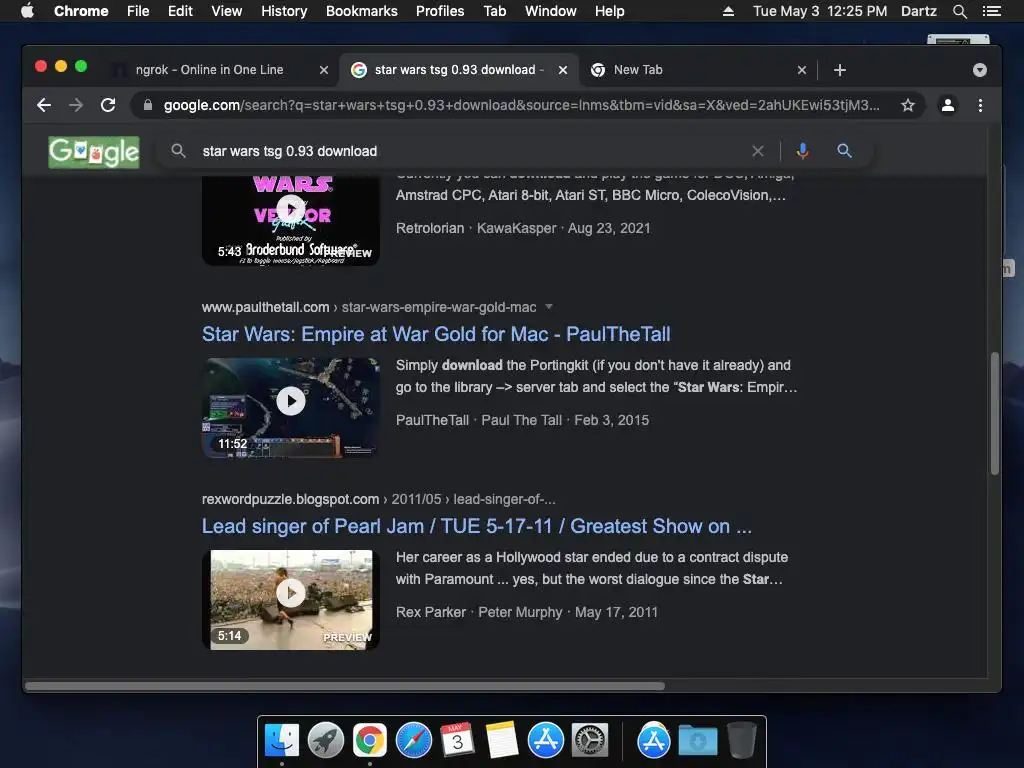
Task: Open the tab search dropdown arrow
Action: [x=980, y=70]
